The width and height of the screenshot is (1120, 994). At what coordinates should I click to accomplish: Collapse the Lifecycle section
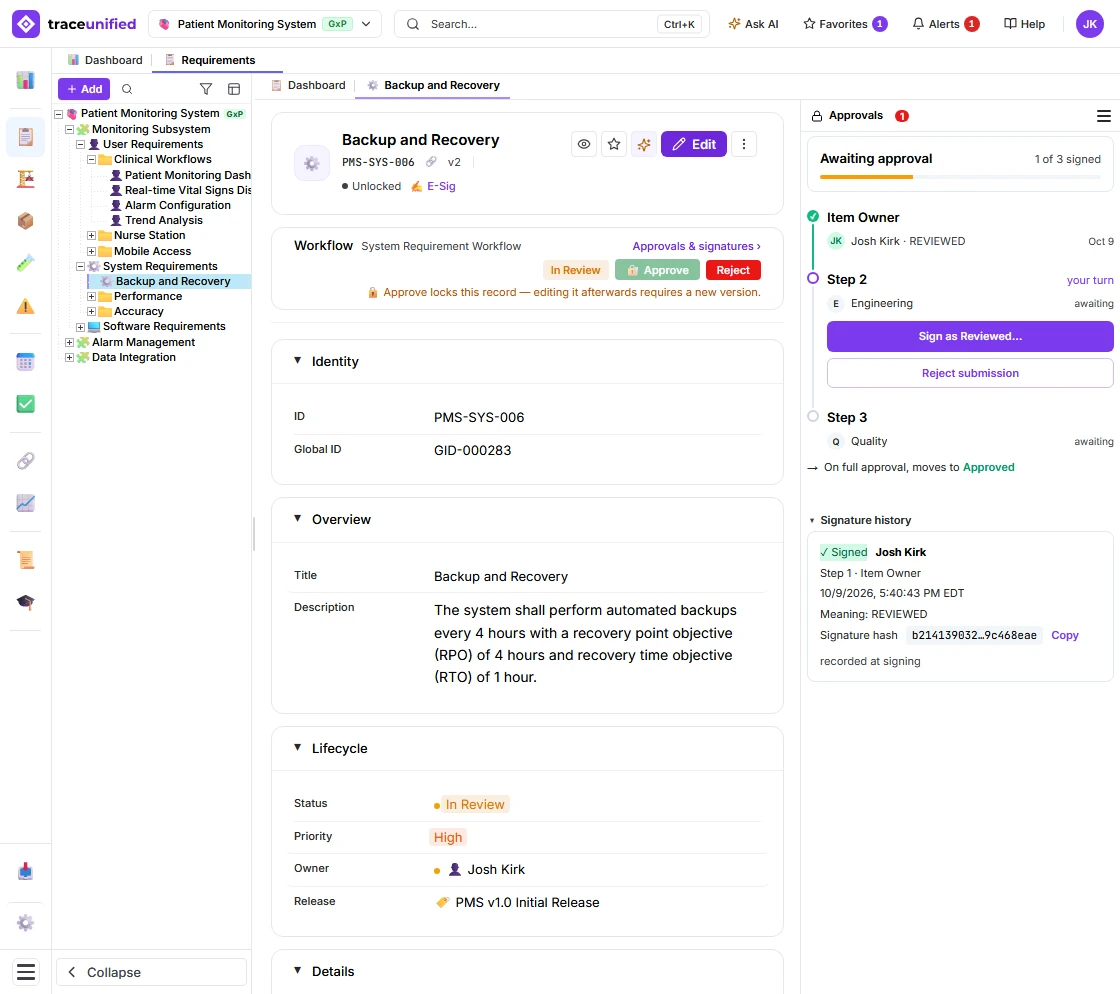(298, 748)
